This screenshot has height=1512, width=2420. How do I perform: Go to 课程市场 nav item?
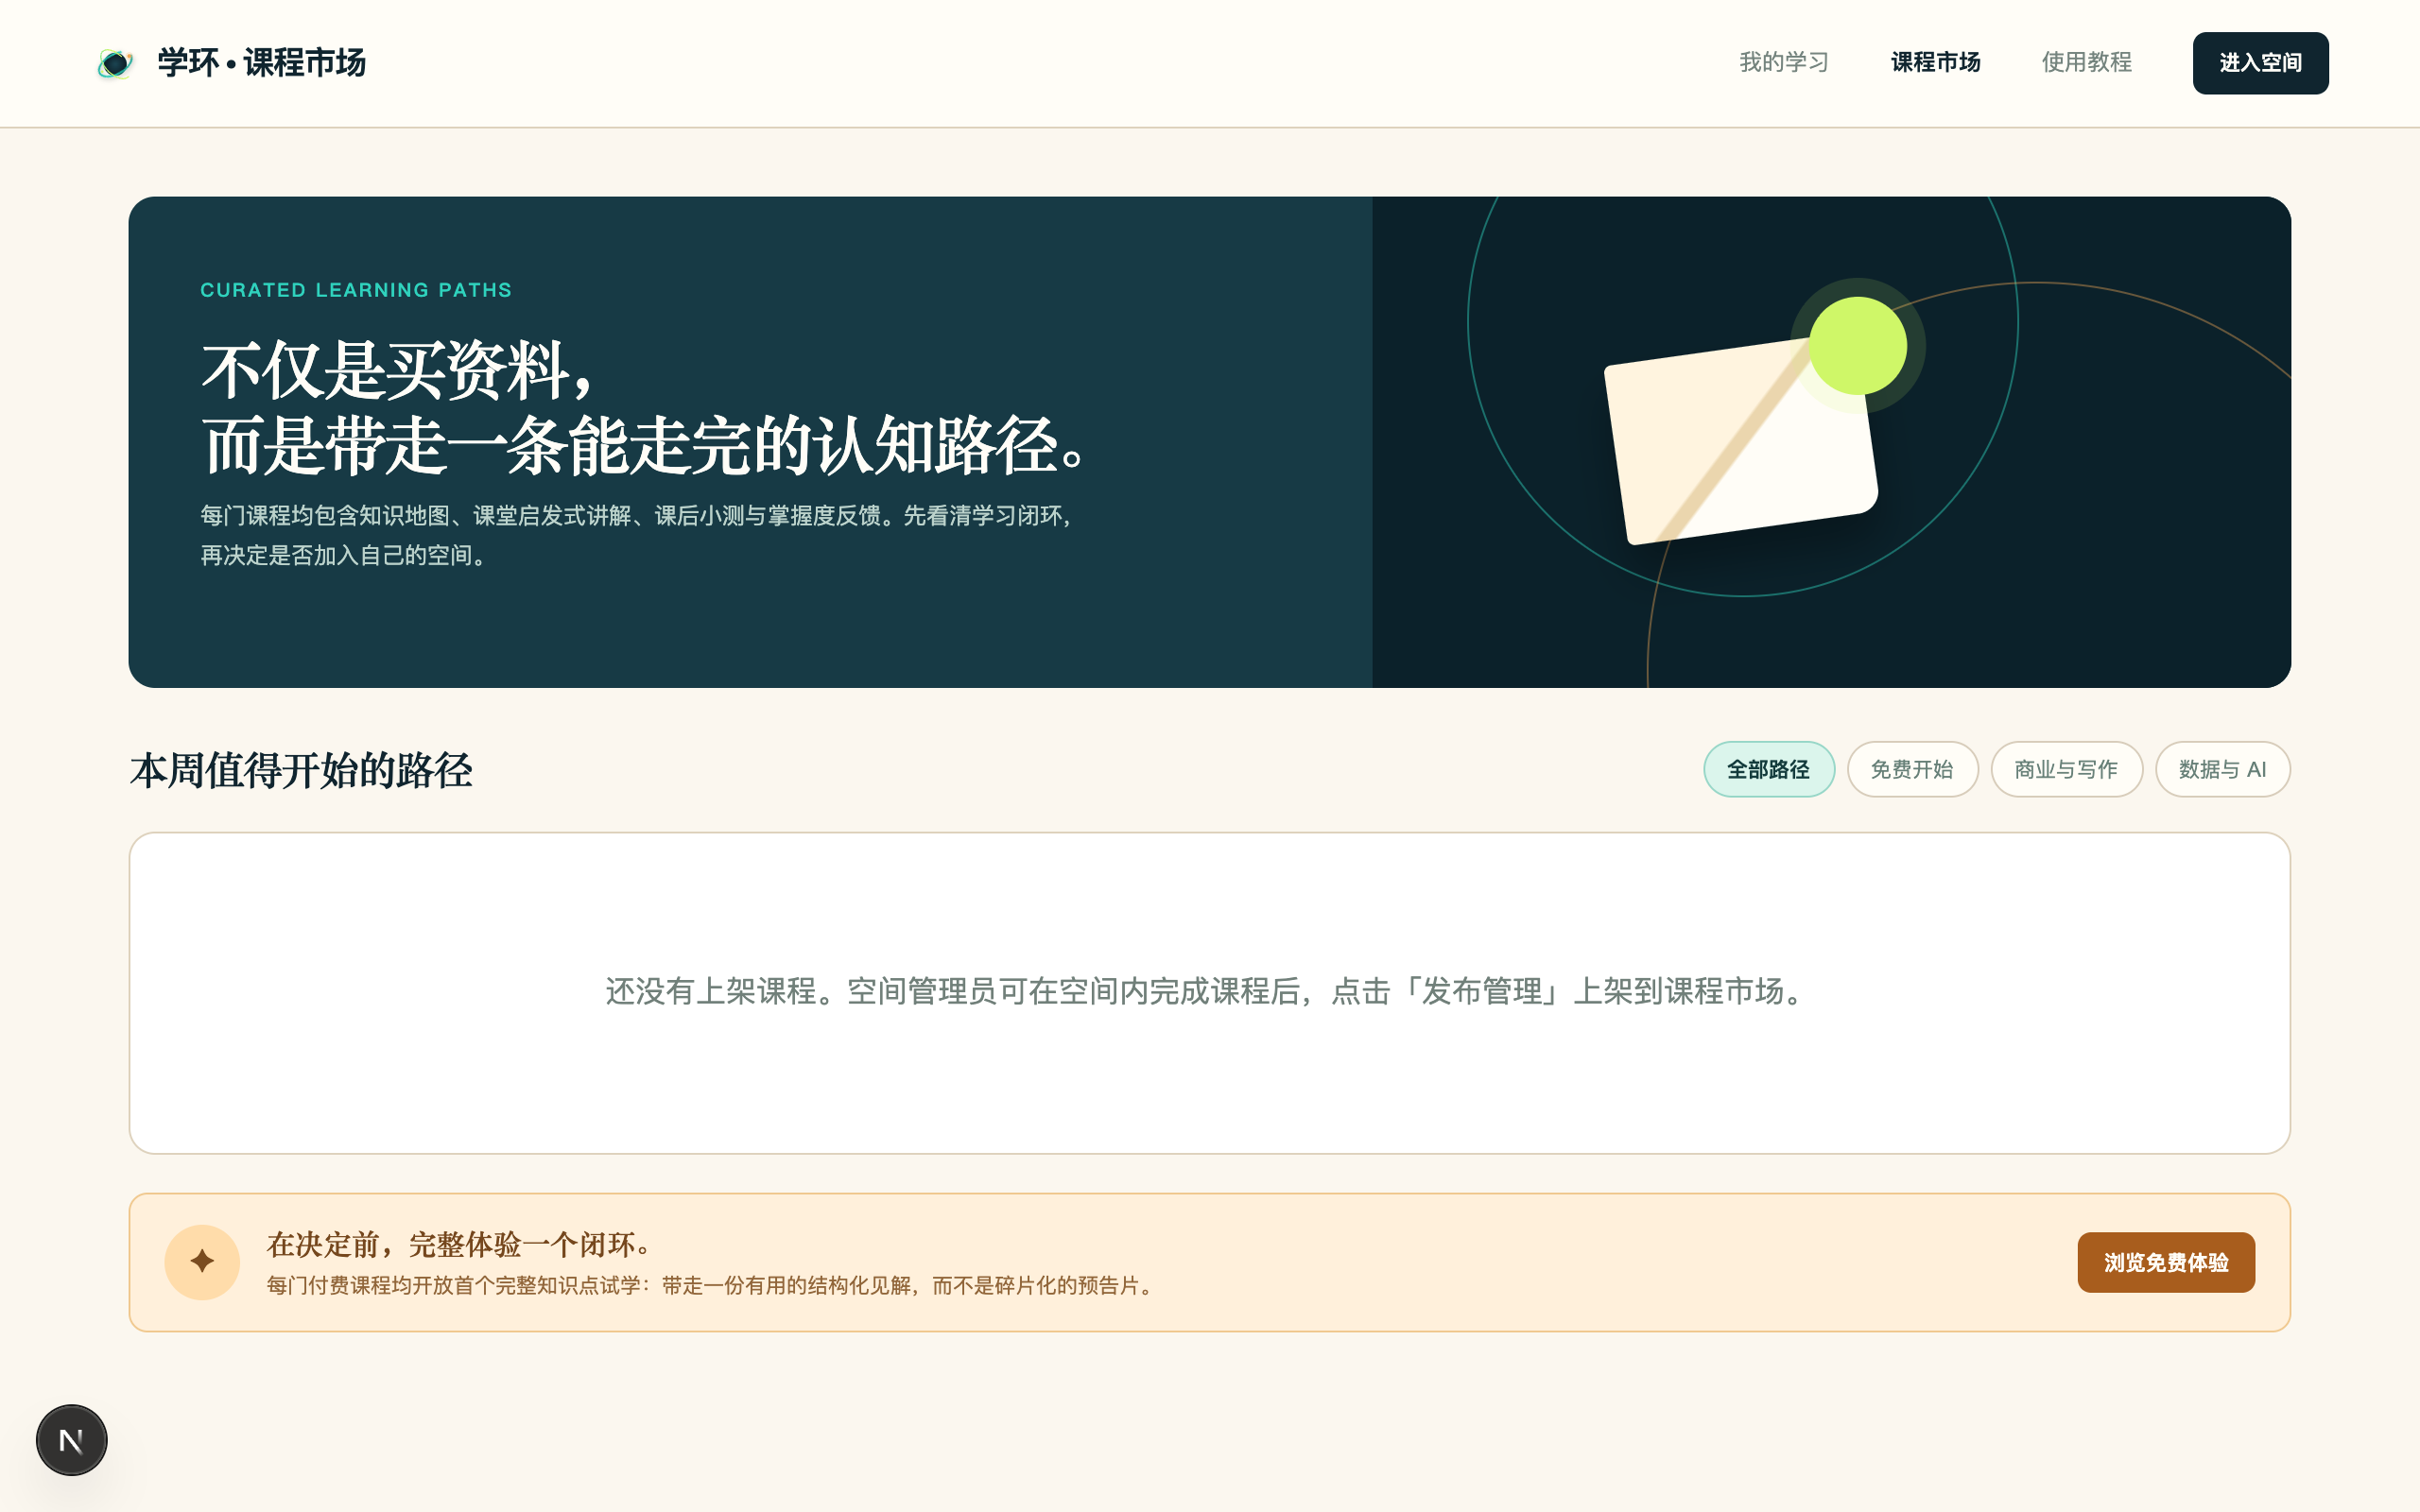(1935, 62)
